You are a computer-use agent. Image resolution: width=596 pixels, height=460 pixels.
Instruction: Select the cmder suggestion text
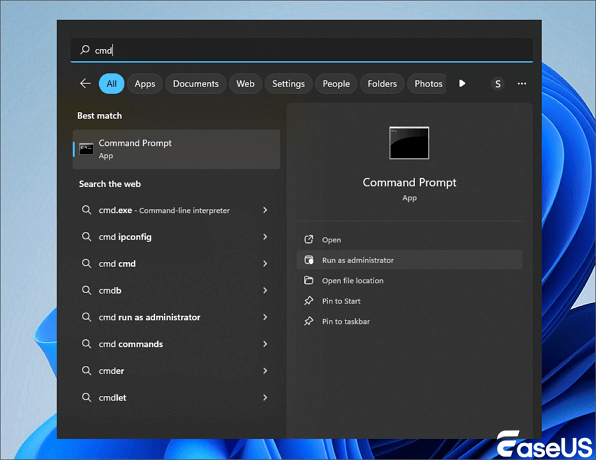click(111, 371)
